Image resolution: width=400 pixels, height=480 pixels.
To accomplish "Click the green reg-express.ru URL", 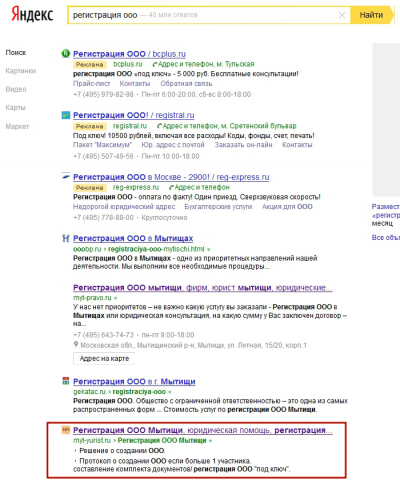I will 136,187.
